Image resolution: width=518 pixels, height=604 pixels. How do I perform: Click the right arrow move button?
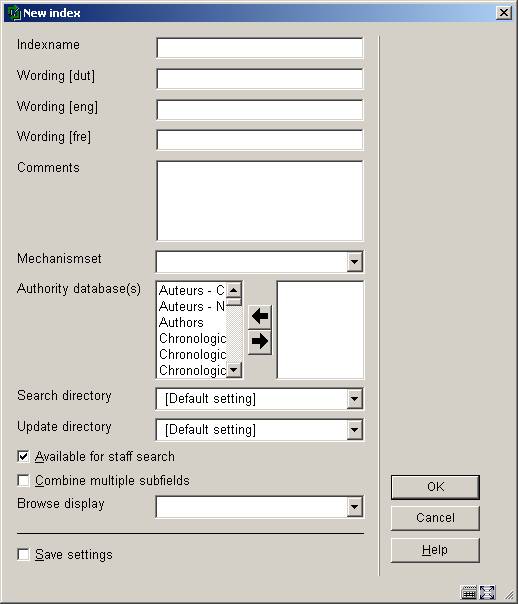(x=260, y=341)
